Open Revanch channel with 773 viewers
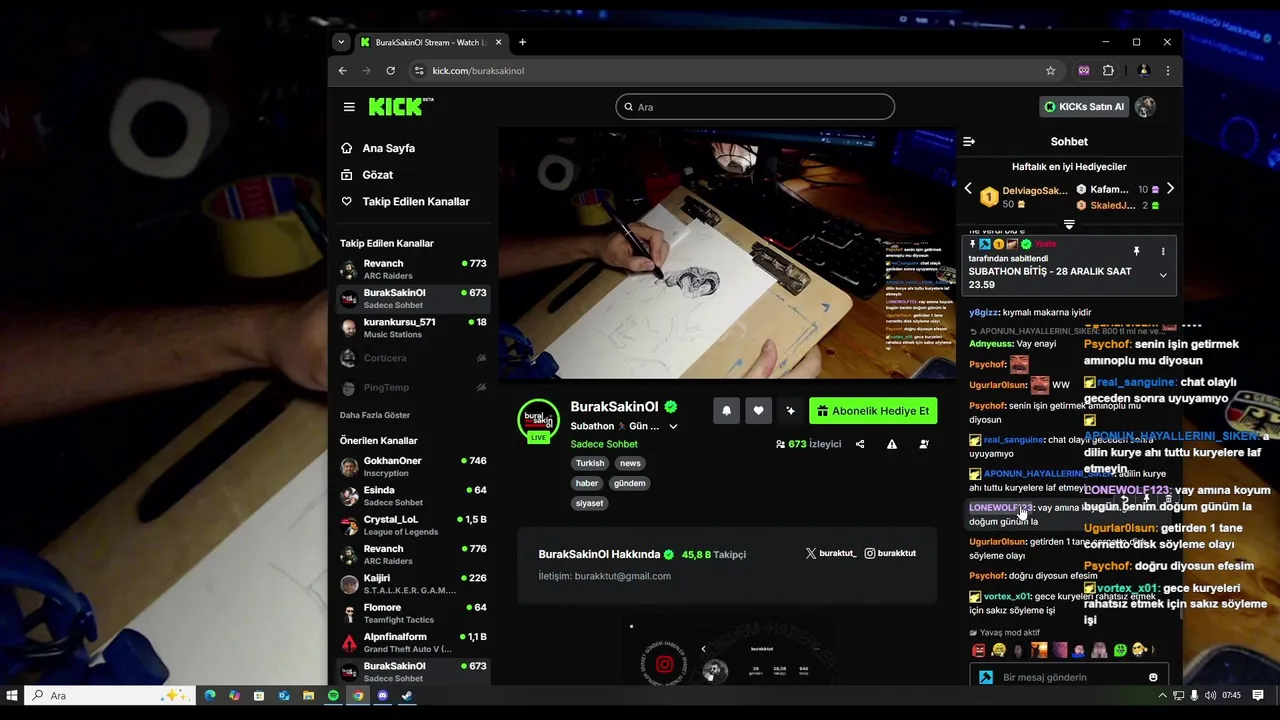Image resolution: width=1280 pixels, height=720 pixels. (x=413, y=270)
